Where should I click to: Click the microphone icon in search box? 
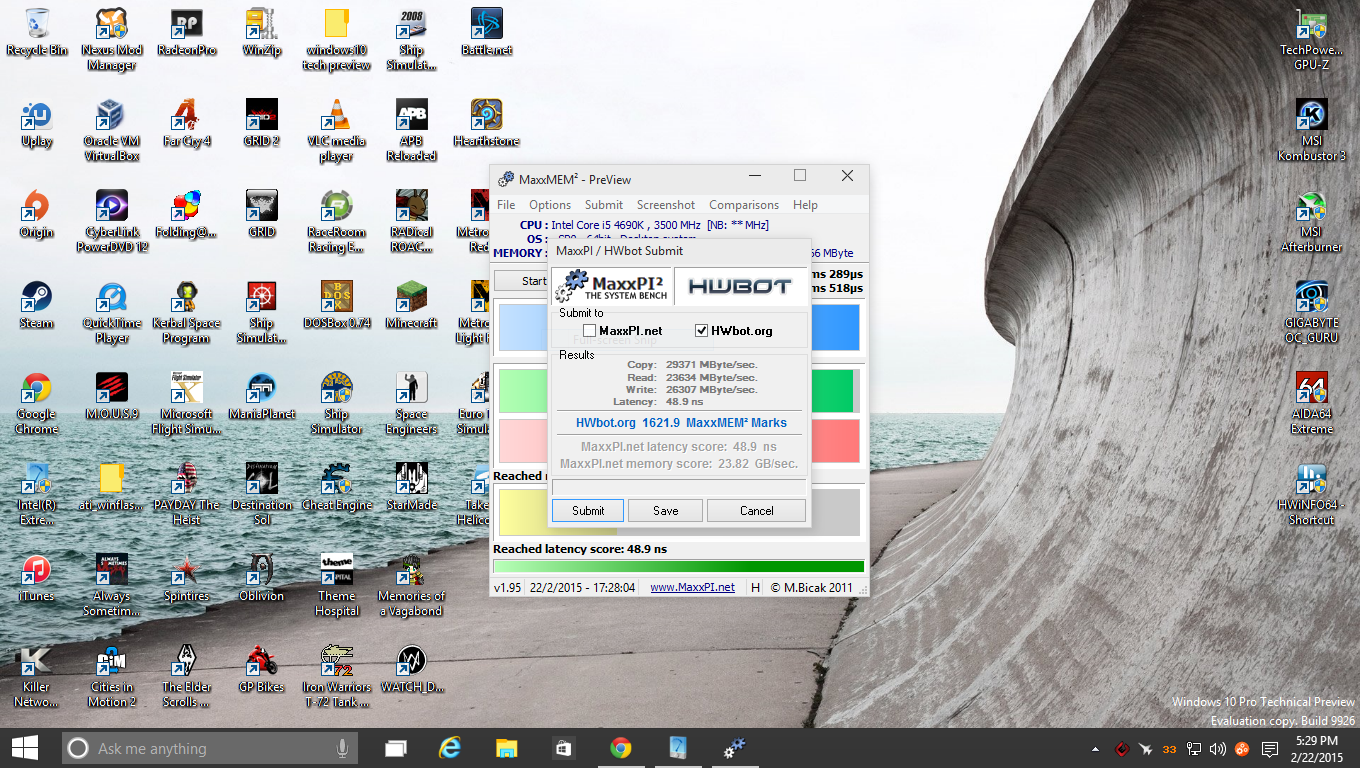coord(342,748)
